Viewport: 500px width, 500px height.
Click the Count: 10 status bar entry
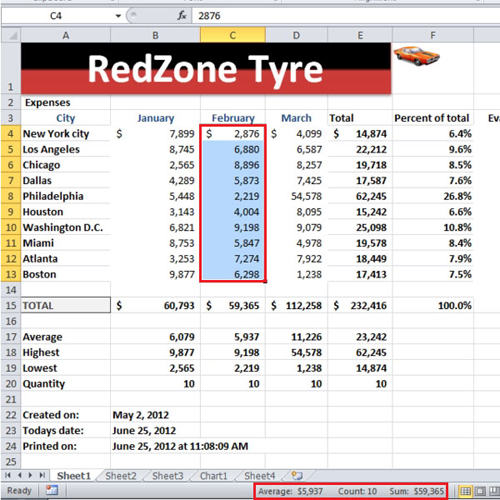point(357,491)
